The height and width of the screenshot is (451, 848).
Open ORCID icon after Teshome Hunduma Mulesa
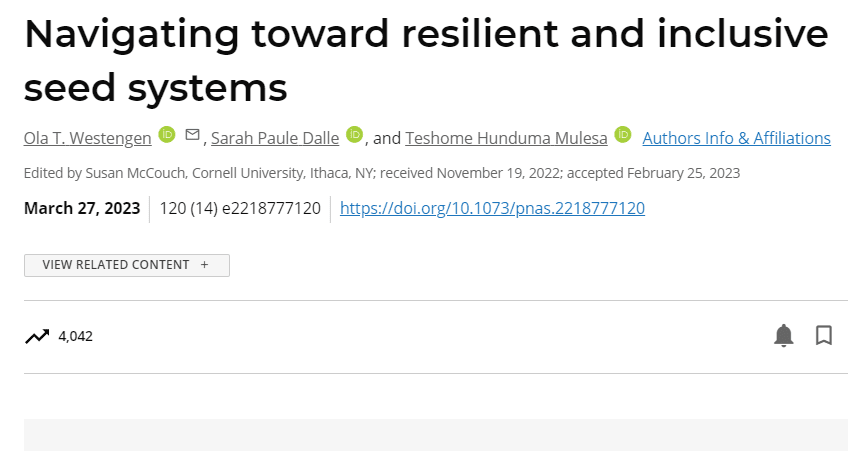tap(622, 134)
